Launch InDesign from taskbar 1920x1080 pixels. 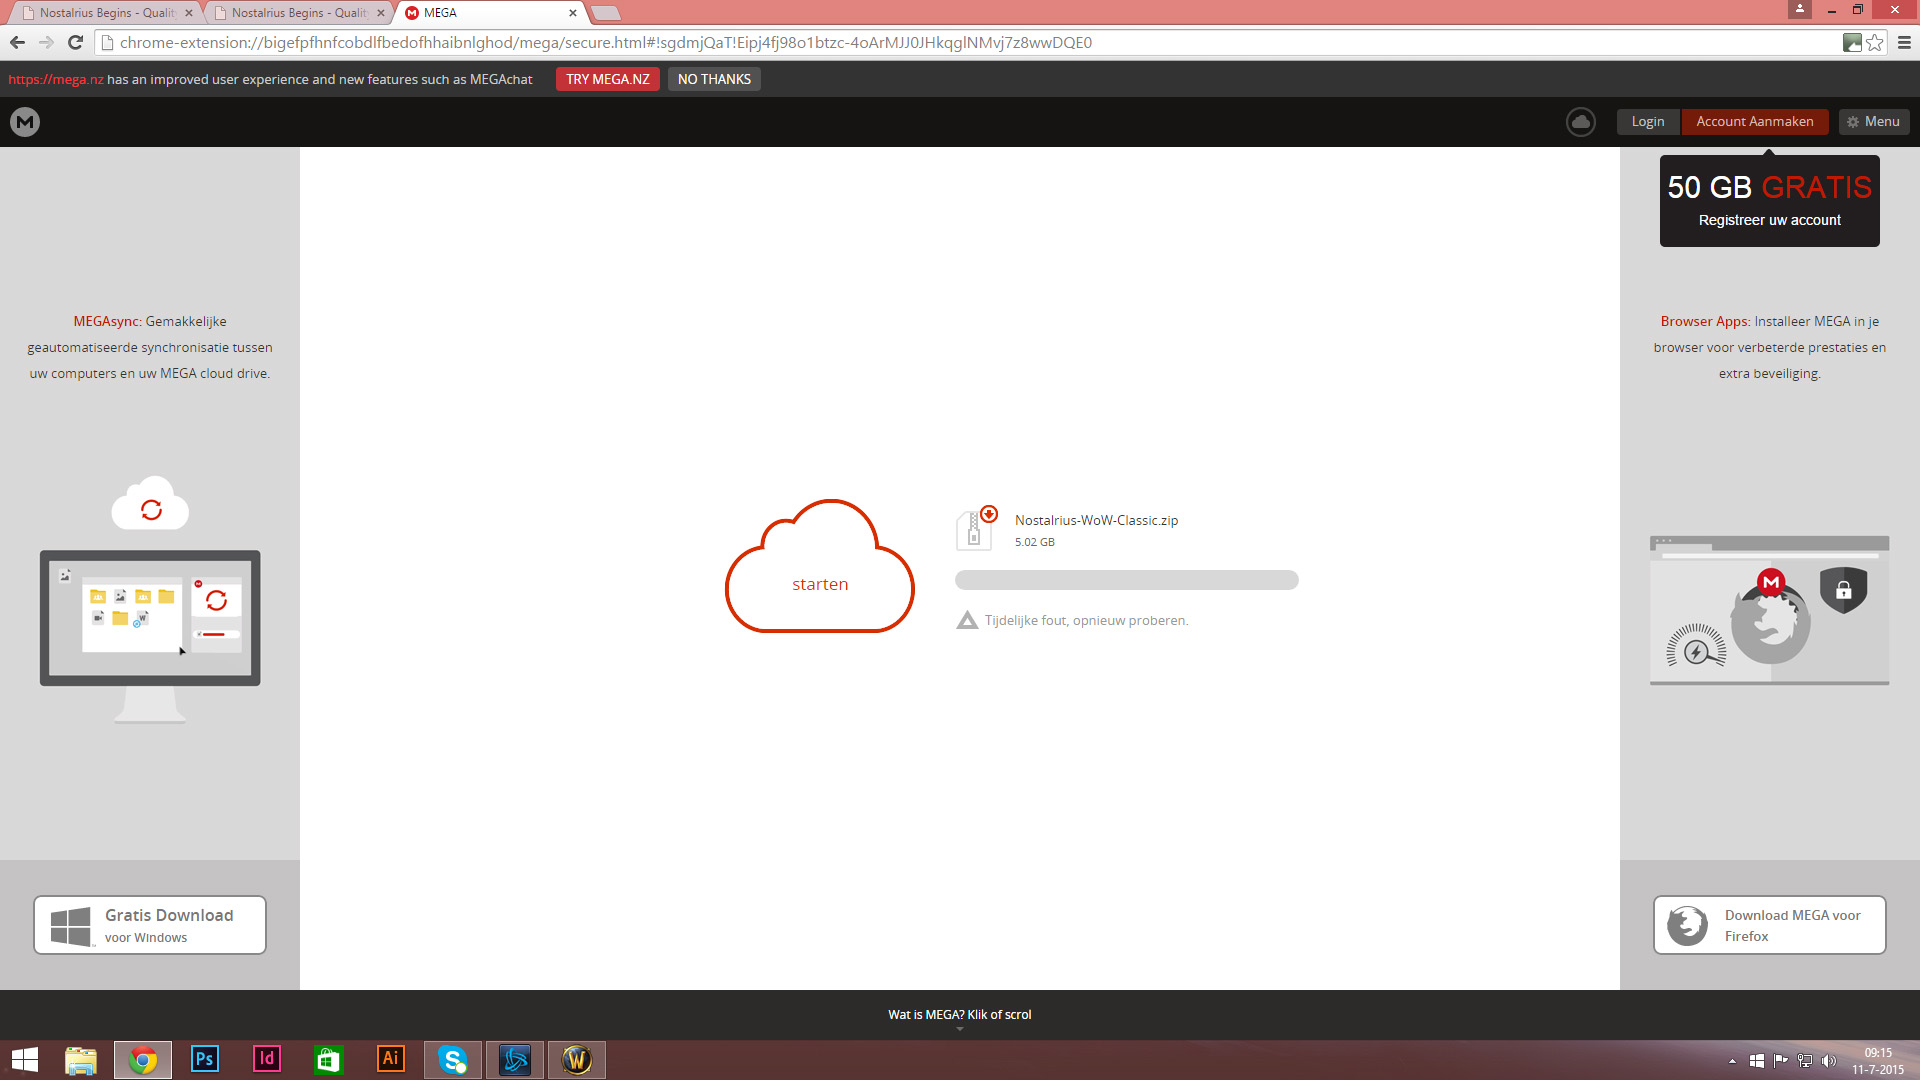tap(267, 1060)
